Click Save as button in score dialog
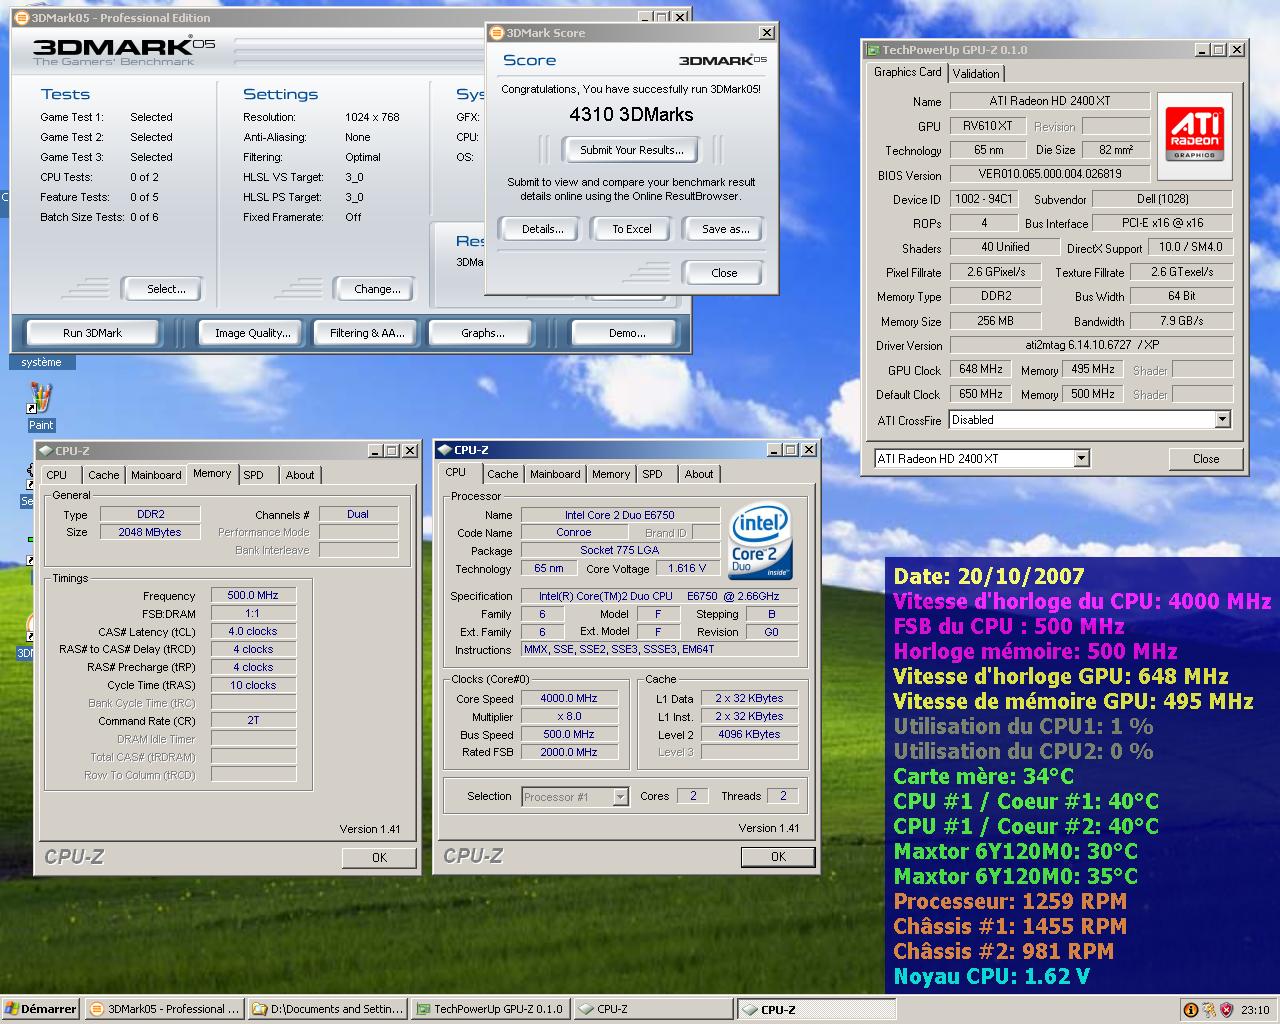The width and height of the screenshot is (1280, 1024). [725, 229]
